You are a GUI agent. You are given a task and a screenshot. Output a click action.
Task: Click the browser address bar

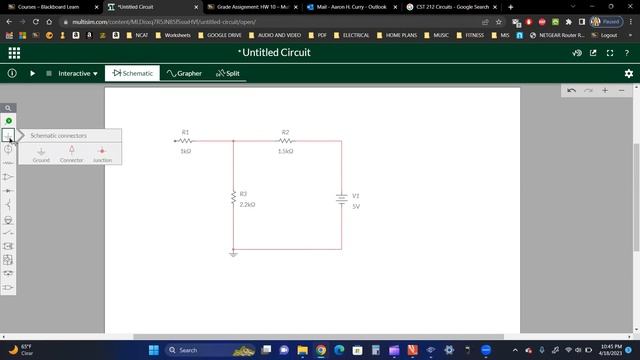click(269, 22)
